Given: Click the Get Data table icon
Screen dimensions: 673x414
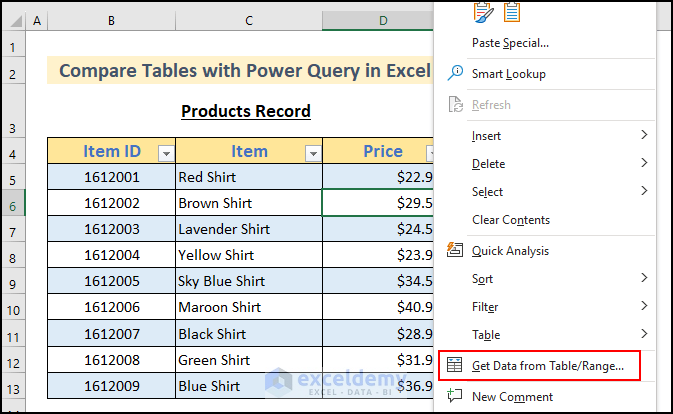Looking at the screenshot, I should coord(454,365).
